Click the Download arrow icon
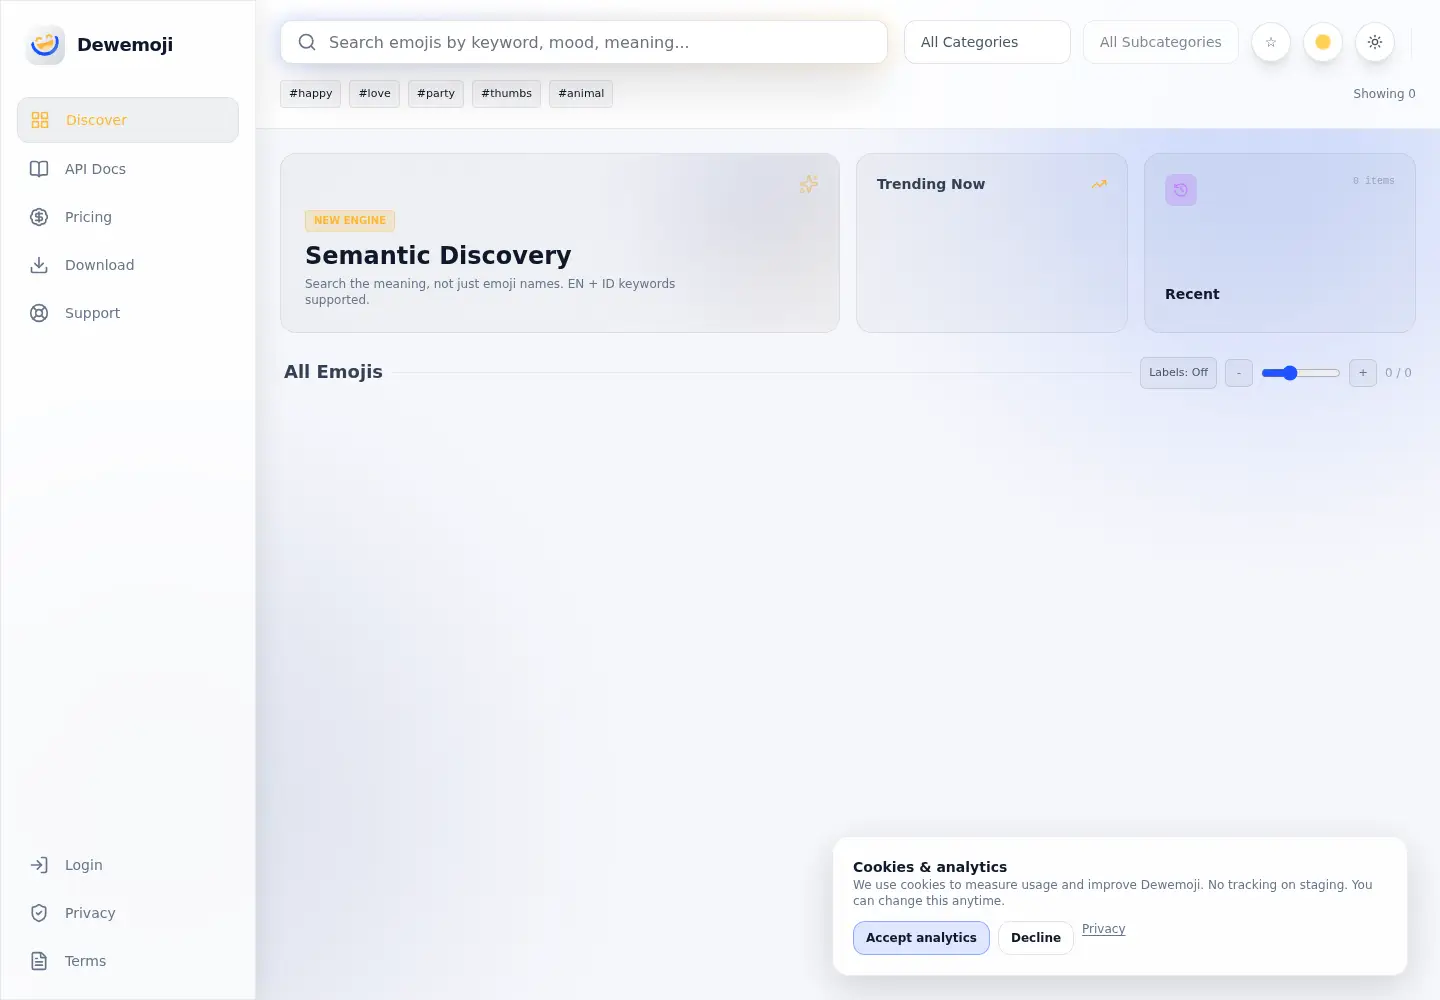 click(39, 265)
